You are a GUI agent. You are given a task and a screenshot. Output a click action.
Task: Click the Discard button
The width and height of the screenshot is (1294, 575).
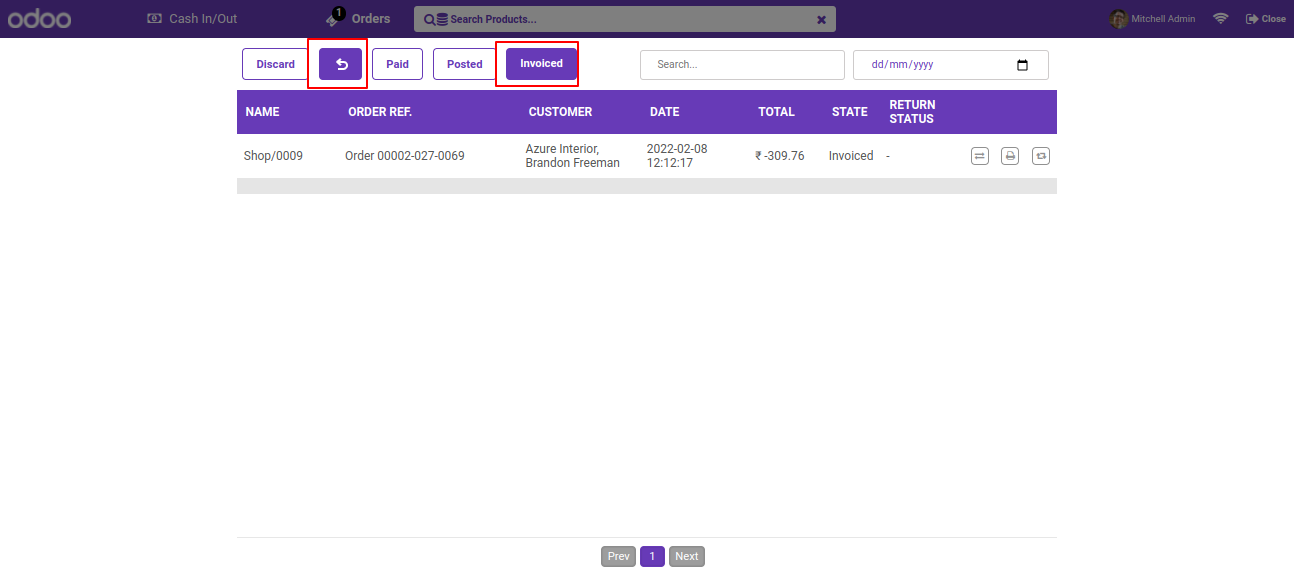[275, 64]
